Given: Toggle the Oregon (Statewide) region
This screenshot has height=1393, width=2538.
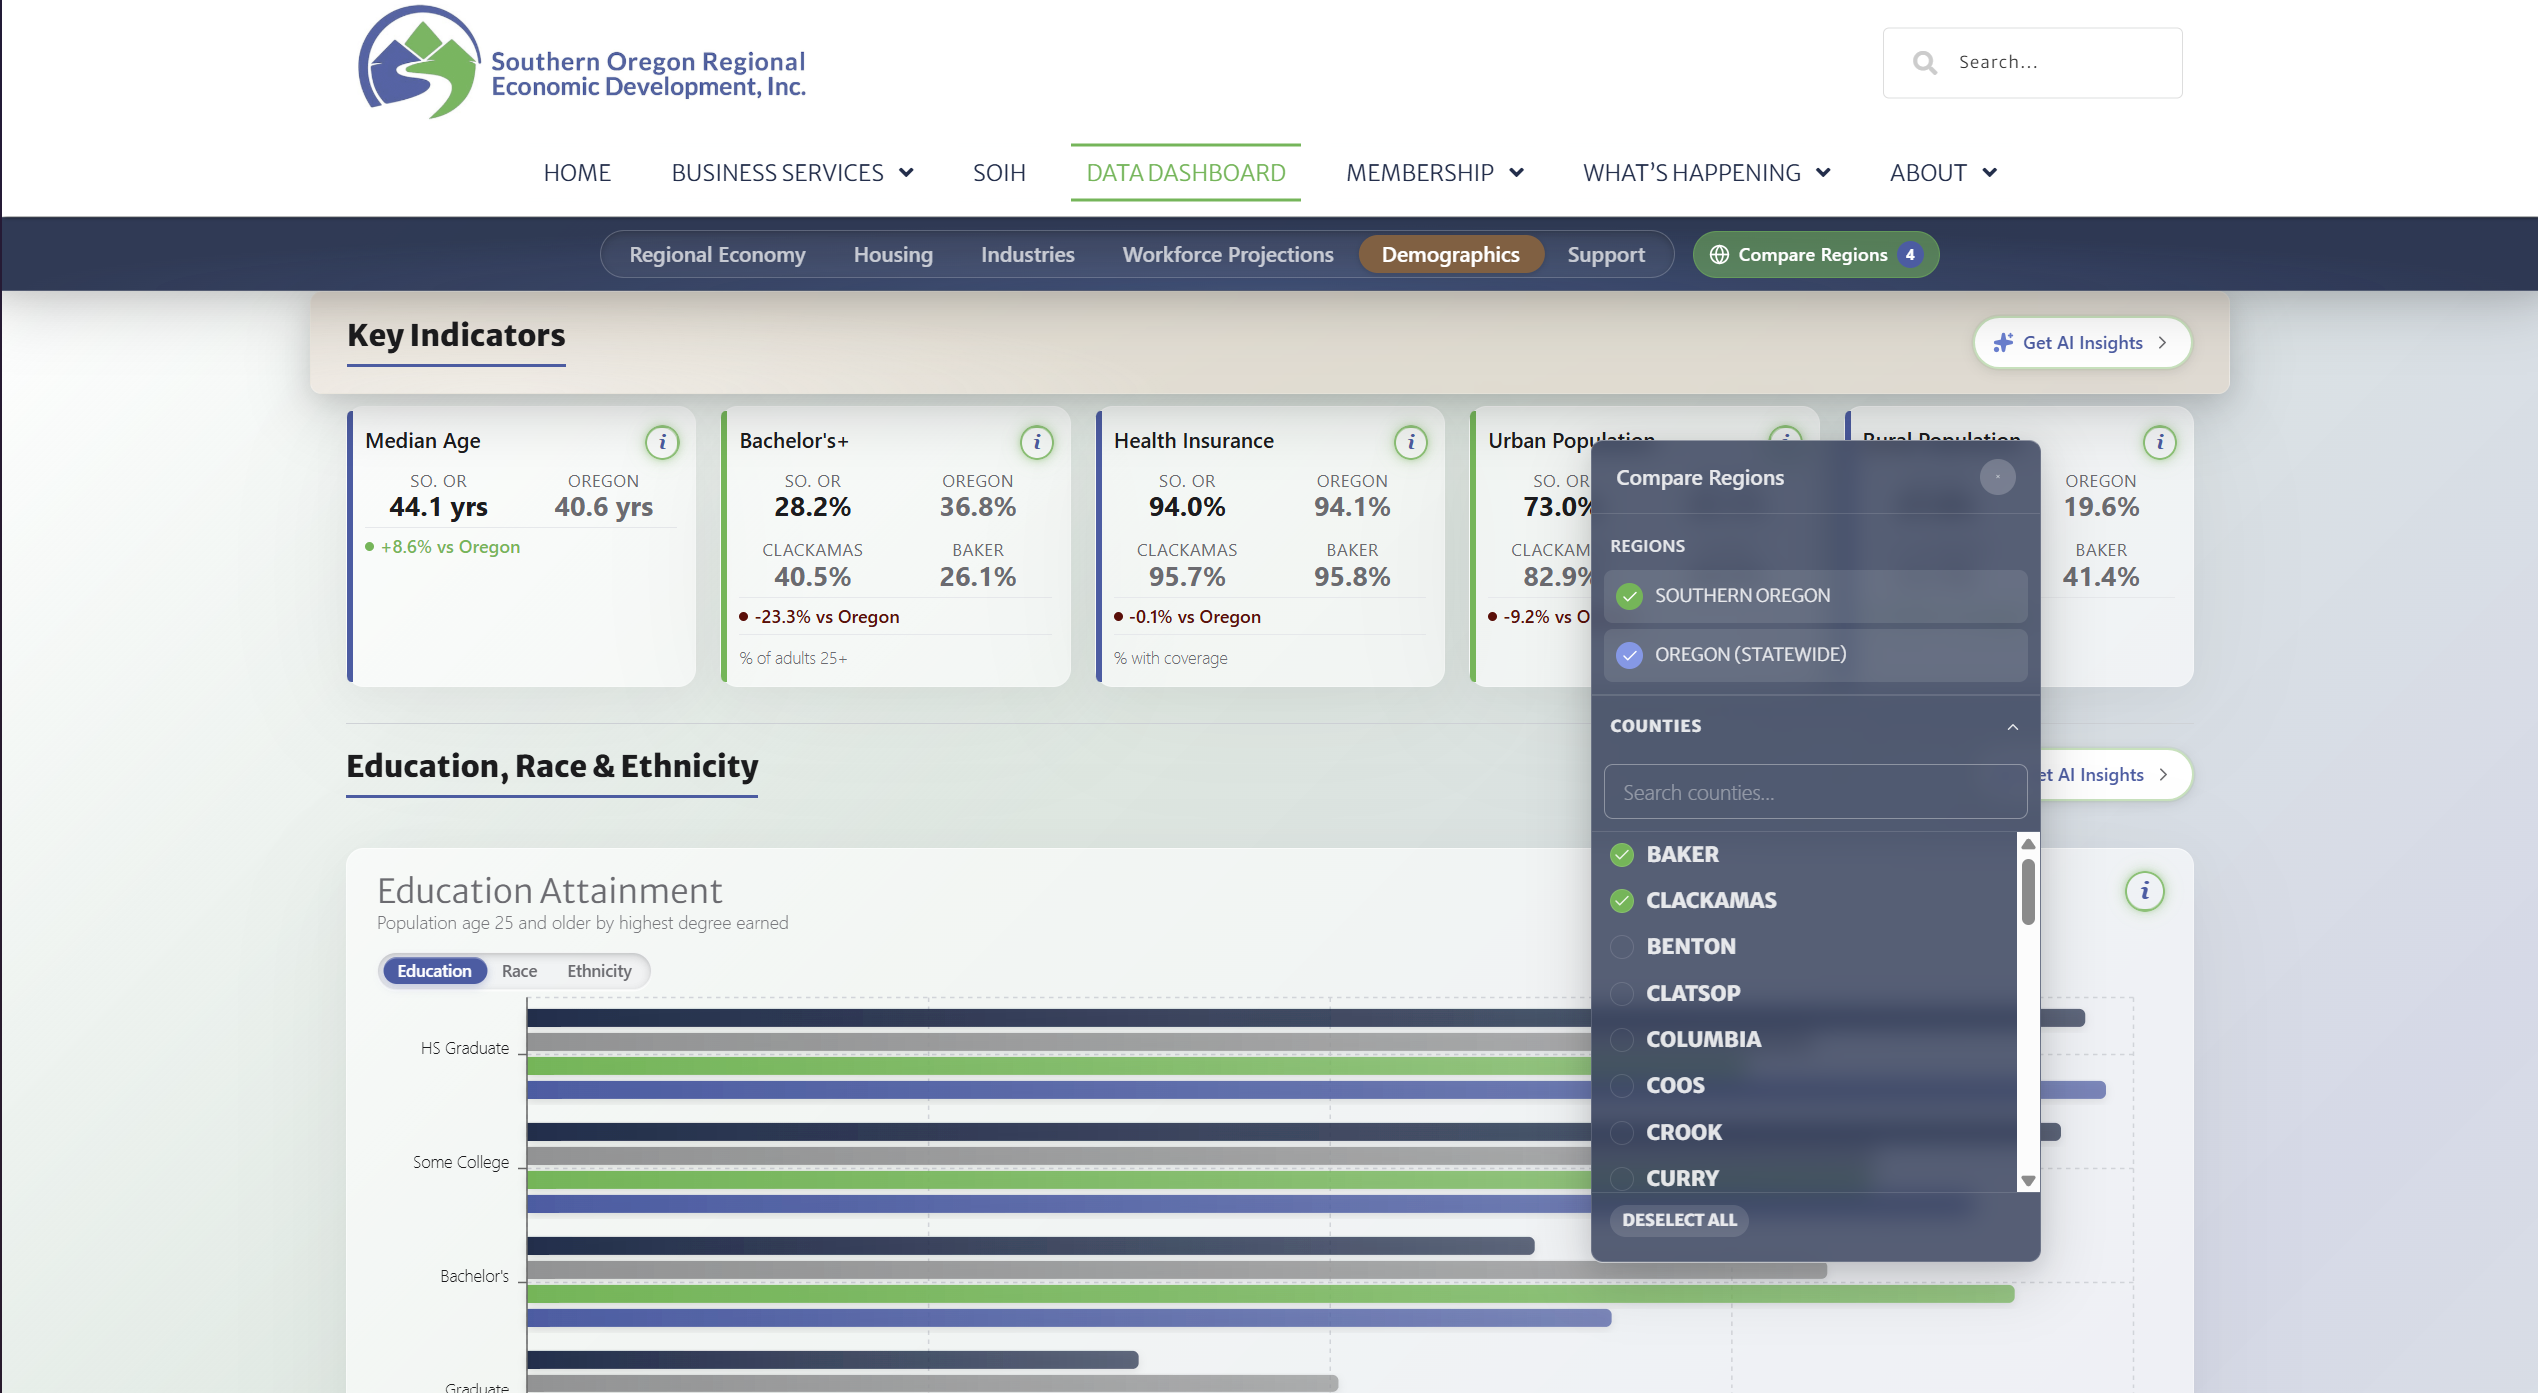Looking at the screenshot, I should pyautogui.click(x=1815, y=655).
